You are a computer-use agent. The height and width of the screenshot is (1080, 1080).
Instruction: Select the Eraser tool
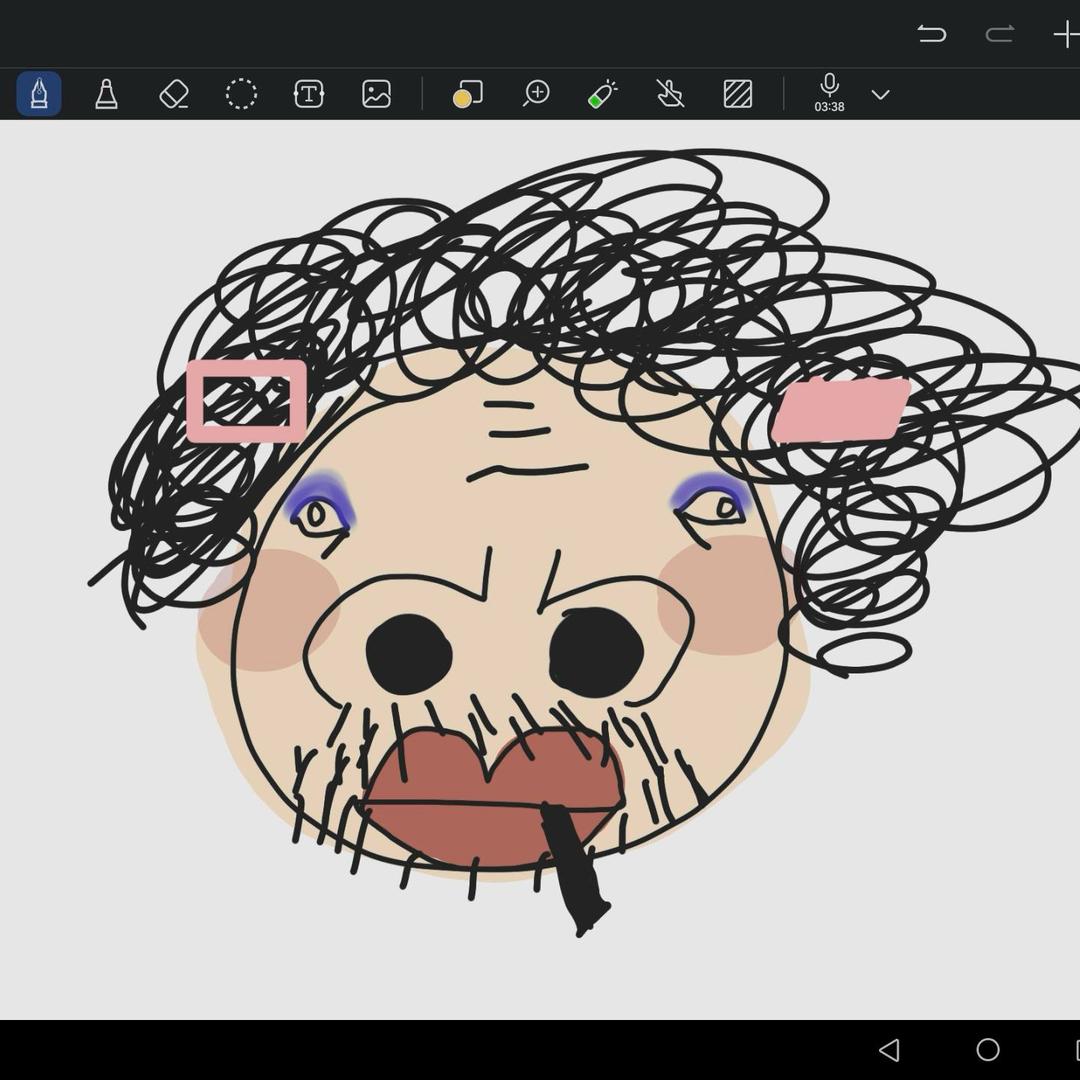pos(174,94)
